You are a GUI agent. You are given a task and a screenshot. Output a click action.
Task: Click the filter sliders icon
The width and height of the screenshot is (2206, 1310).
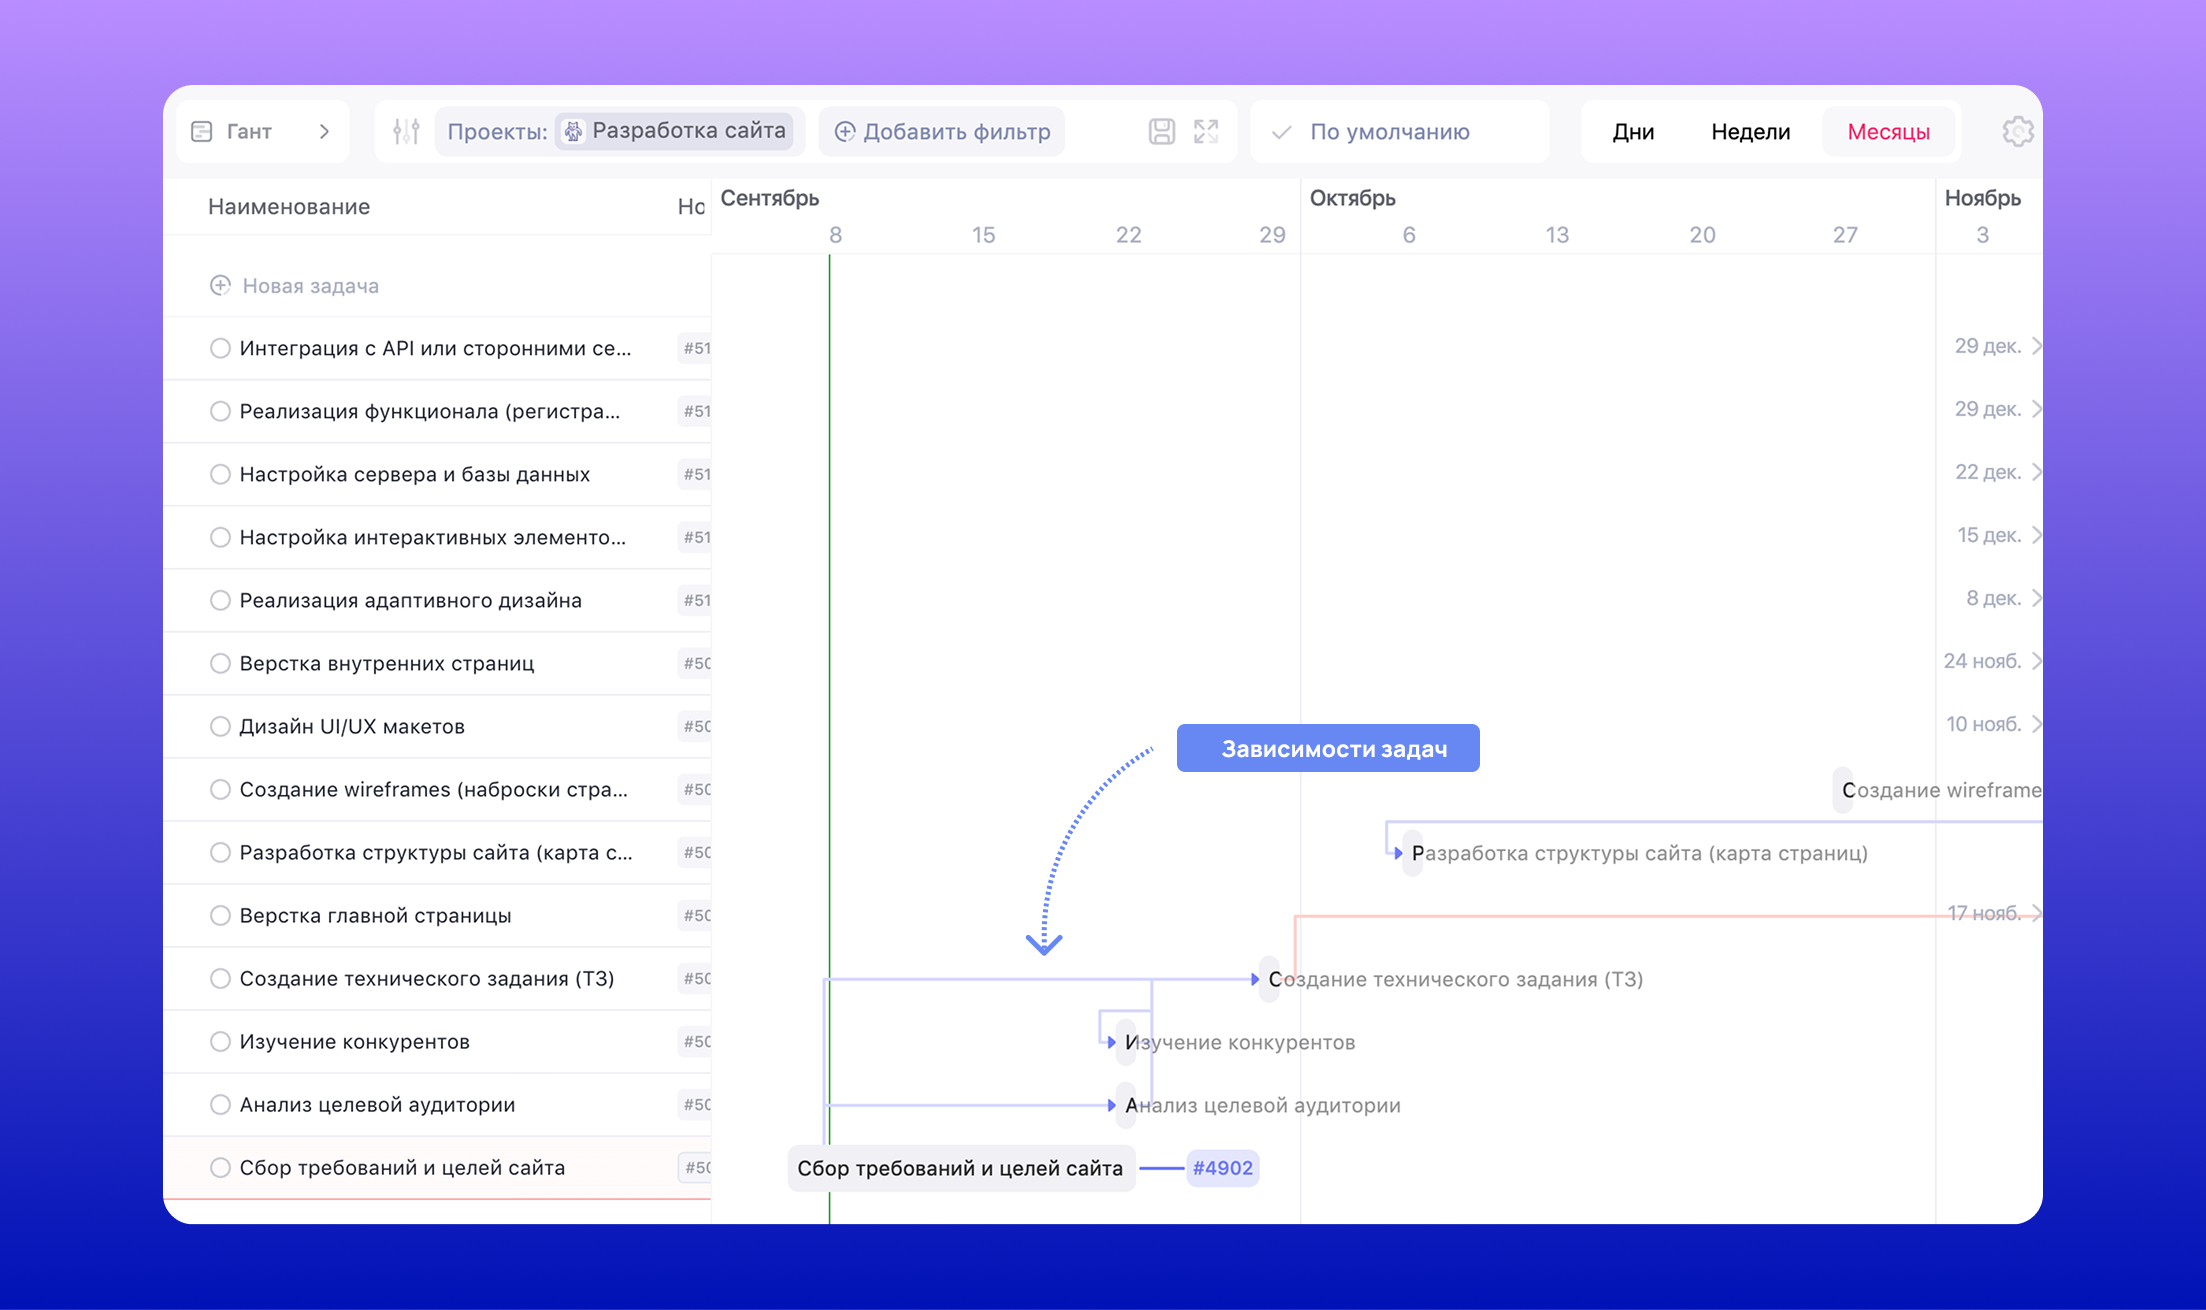[406, 131]
